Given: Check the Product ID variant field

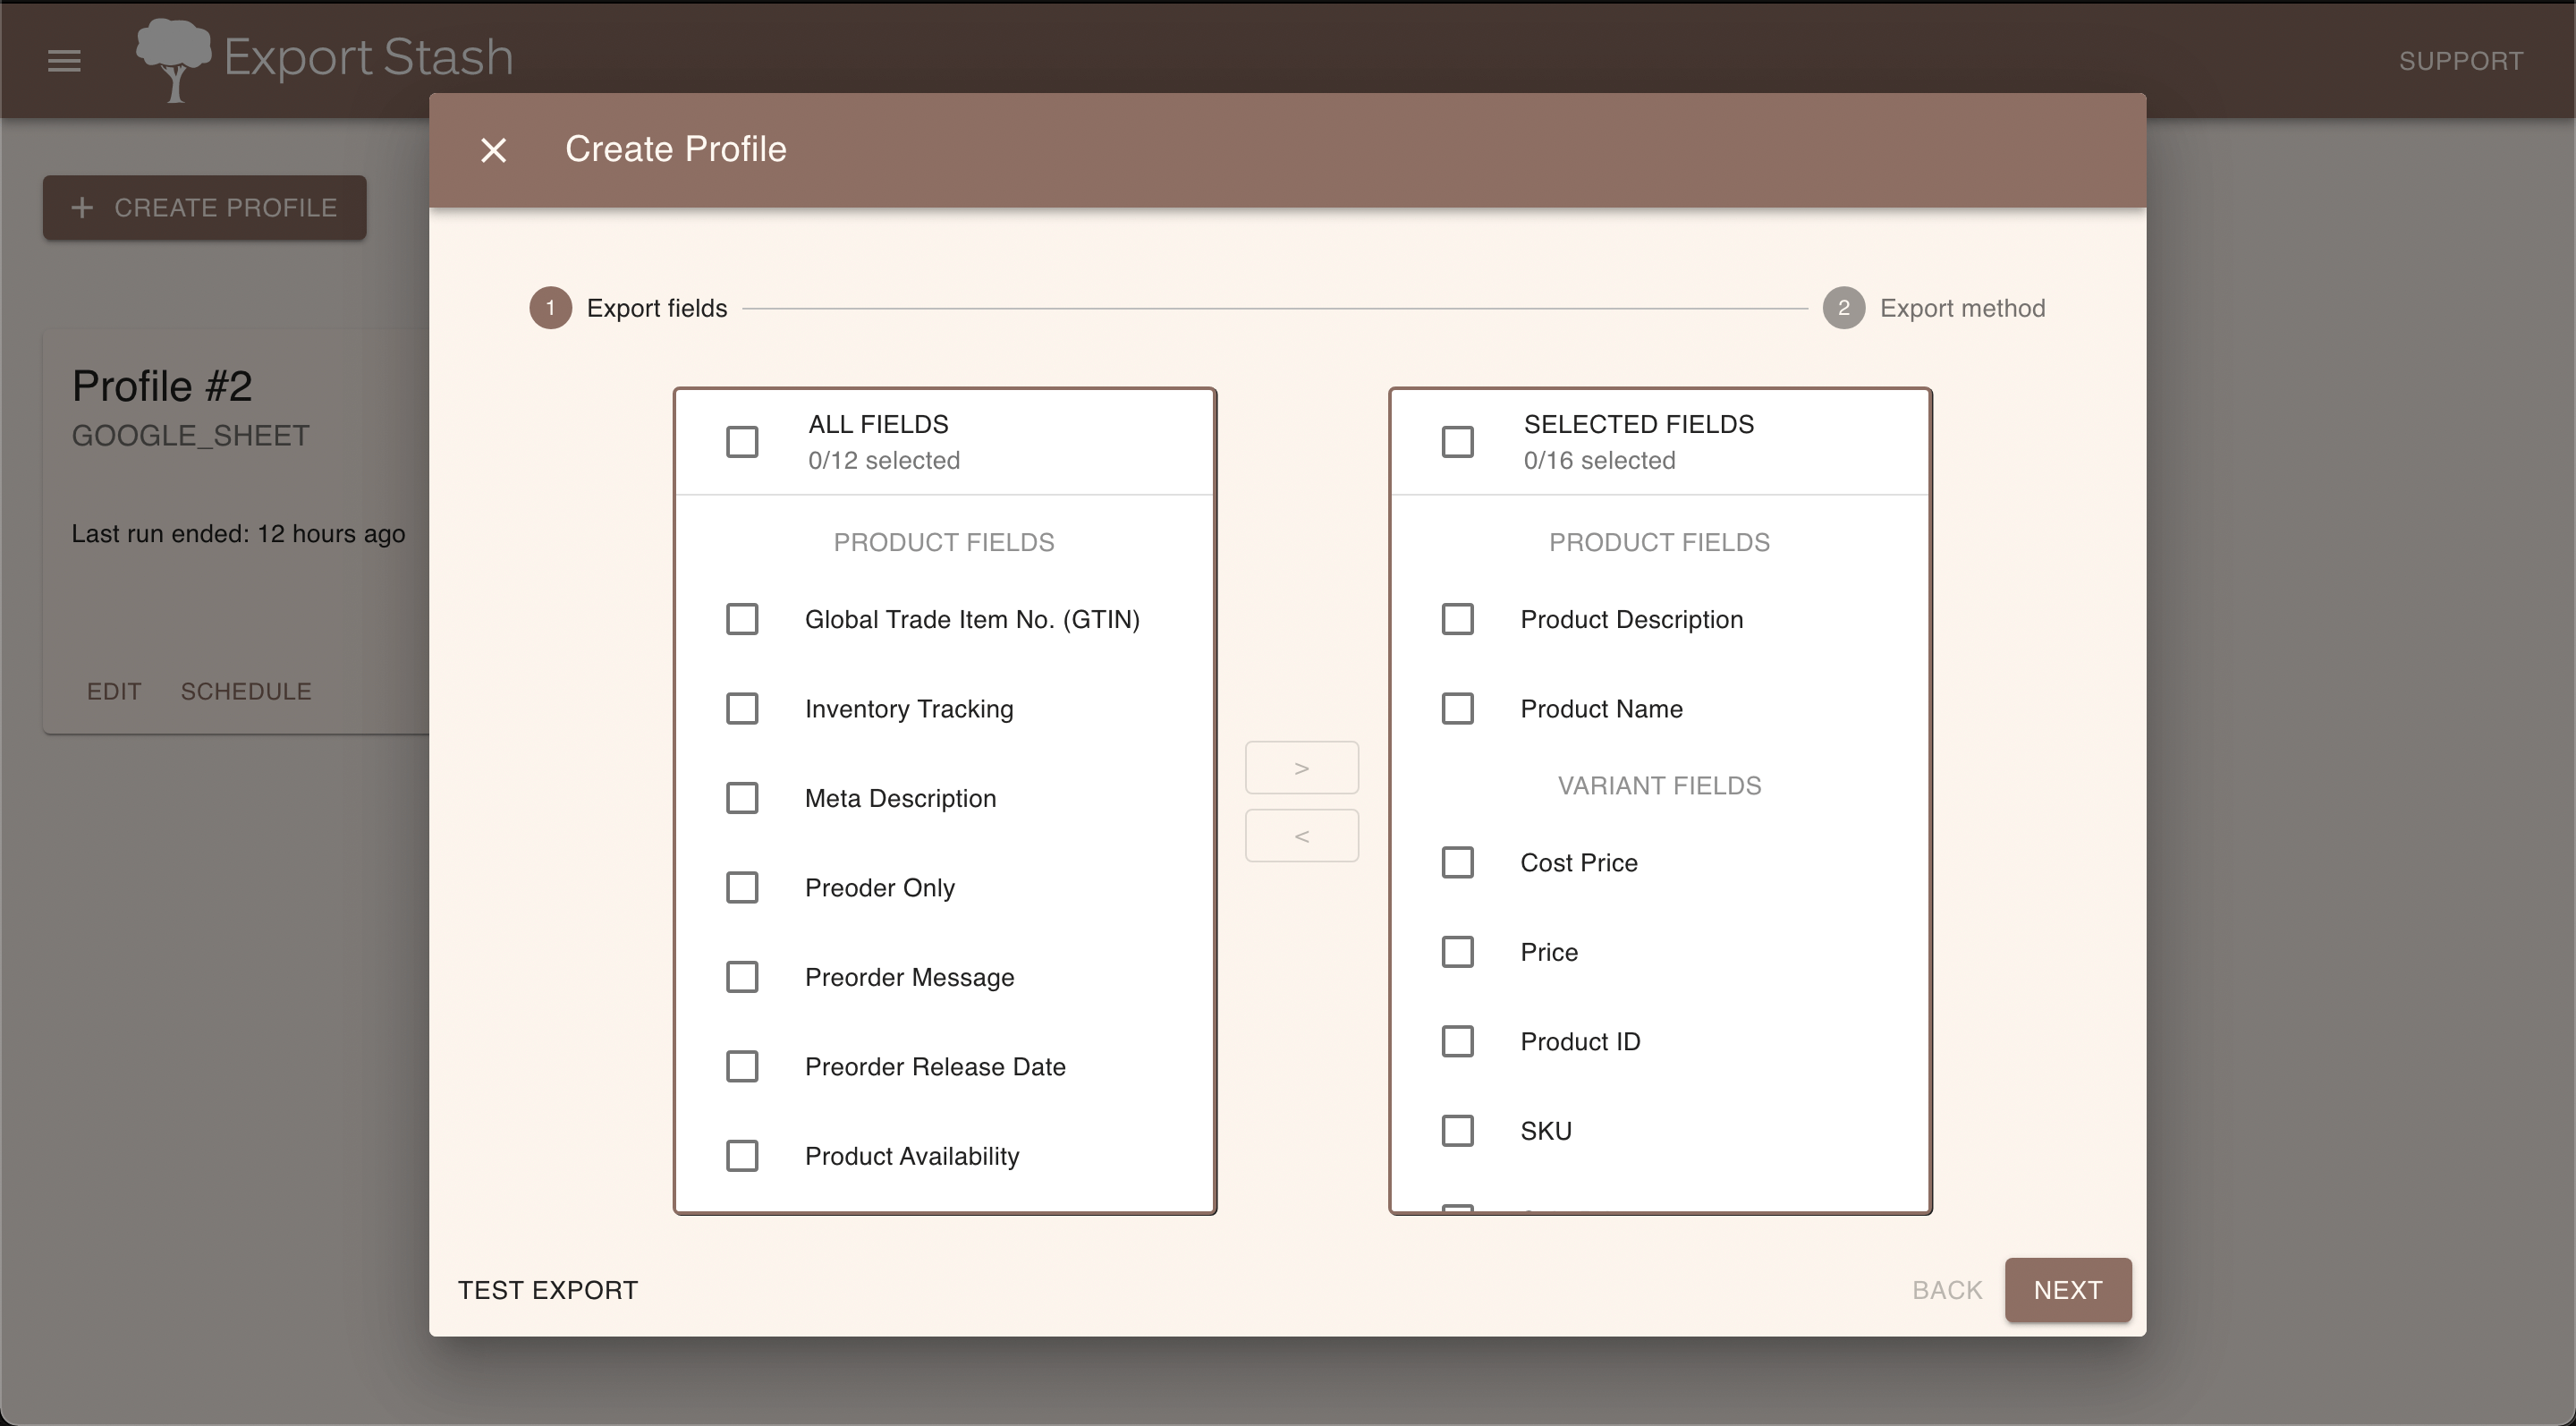Looking at the screenshot, I should pos(1457,1041).
